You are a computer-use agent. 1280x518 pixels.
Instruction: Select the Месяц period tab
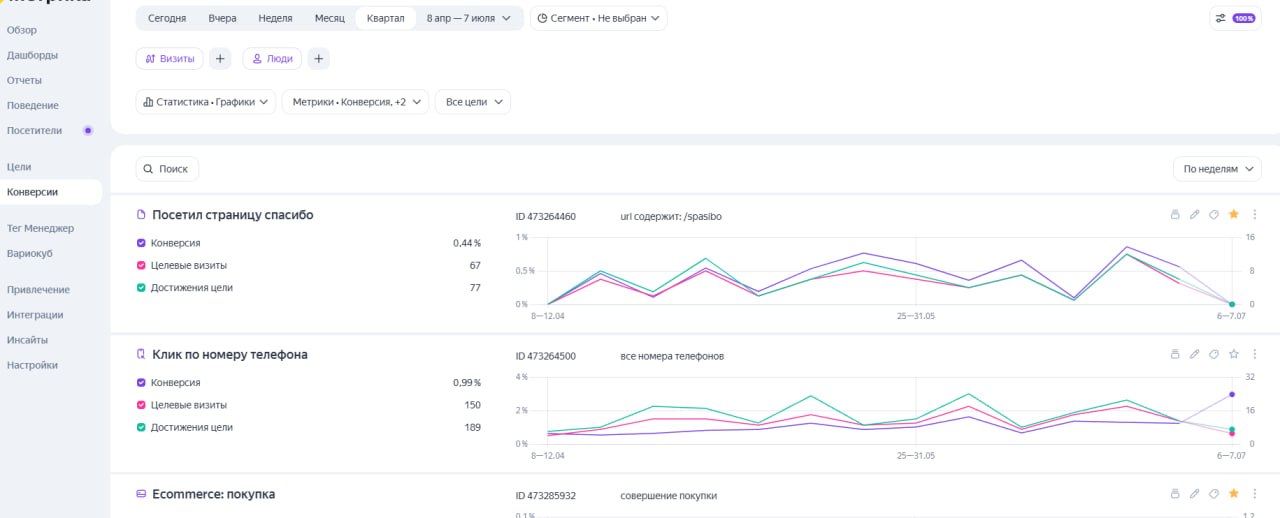tap(330, 18)
